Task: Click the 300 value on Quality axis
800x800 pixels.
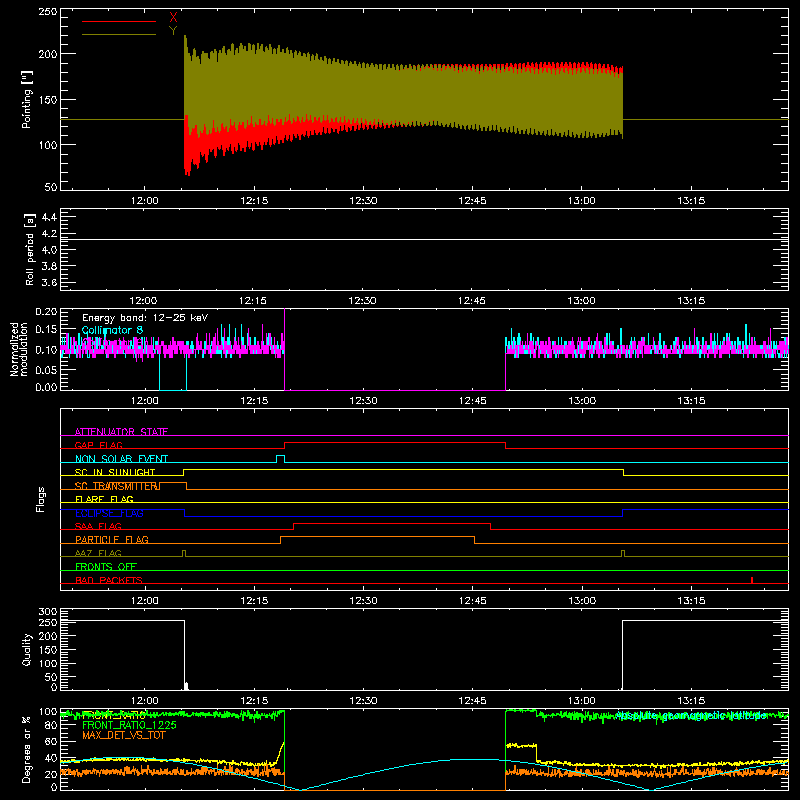Action: (48, 612)
